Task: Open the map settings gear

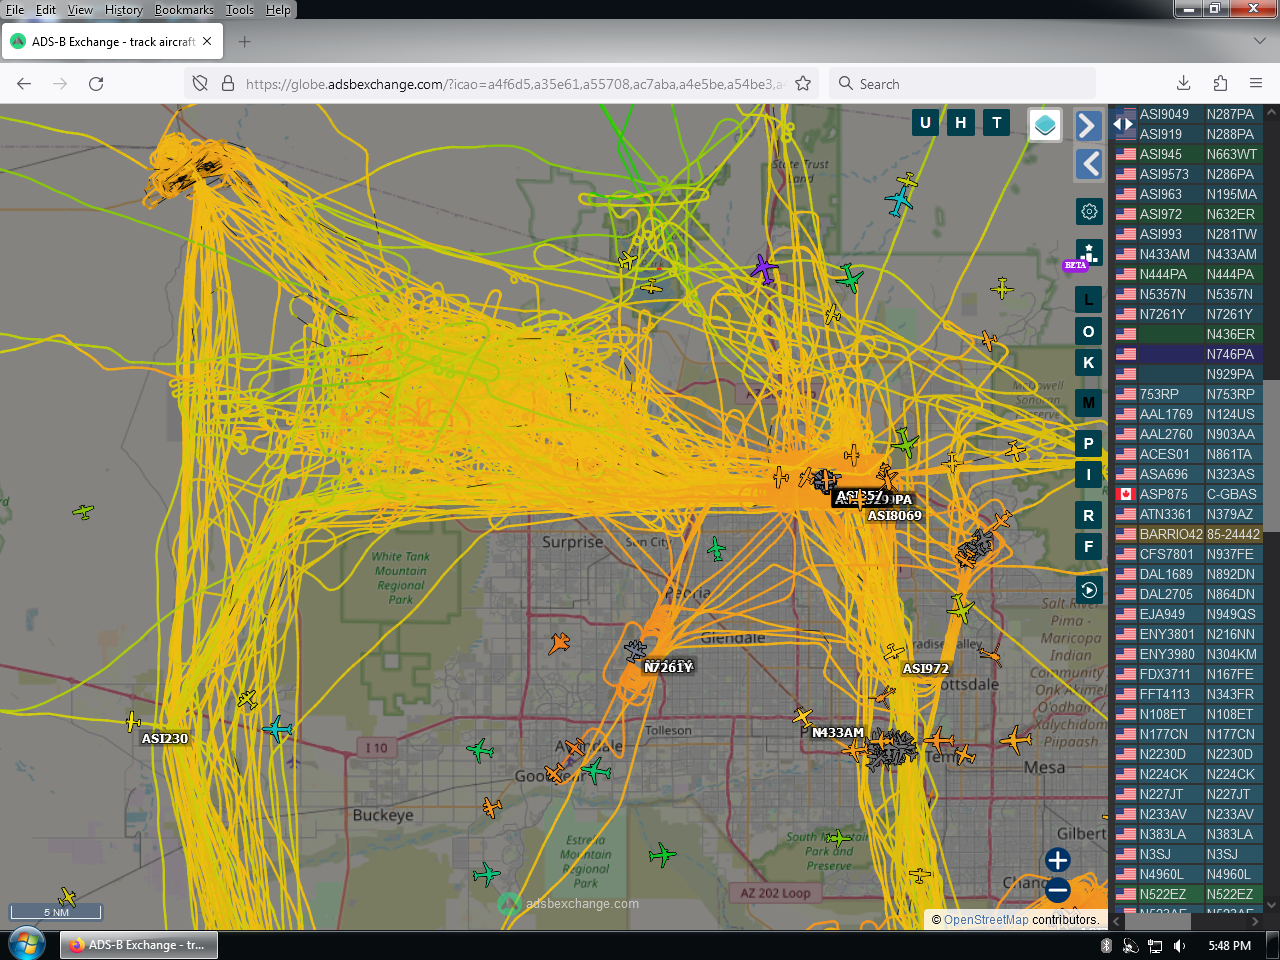Action: [x=1089, y=211]
